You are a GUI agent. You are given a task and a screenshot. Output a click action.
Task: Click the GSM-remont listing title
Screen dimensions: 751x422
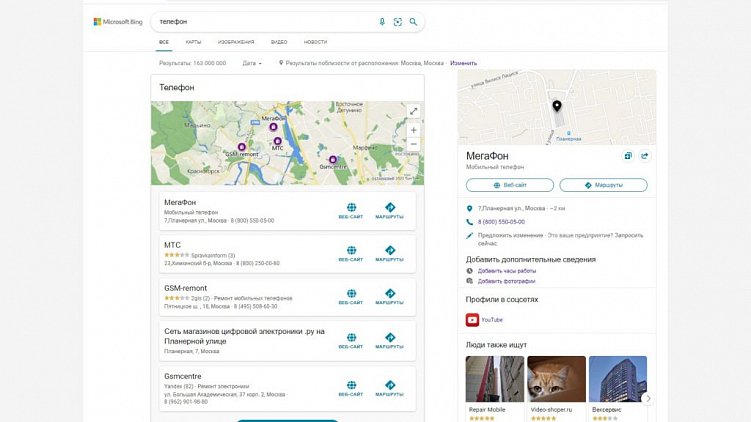(x=185, y=288)
